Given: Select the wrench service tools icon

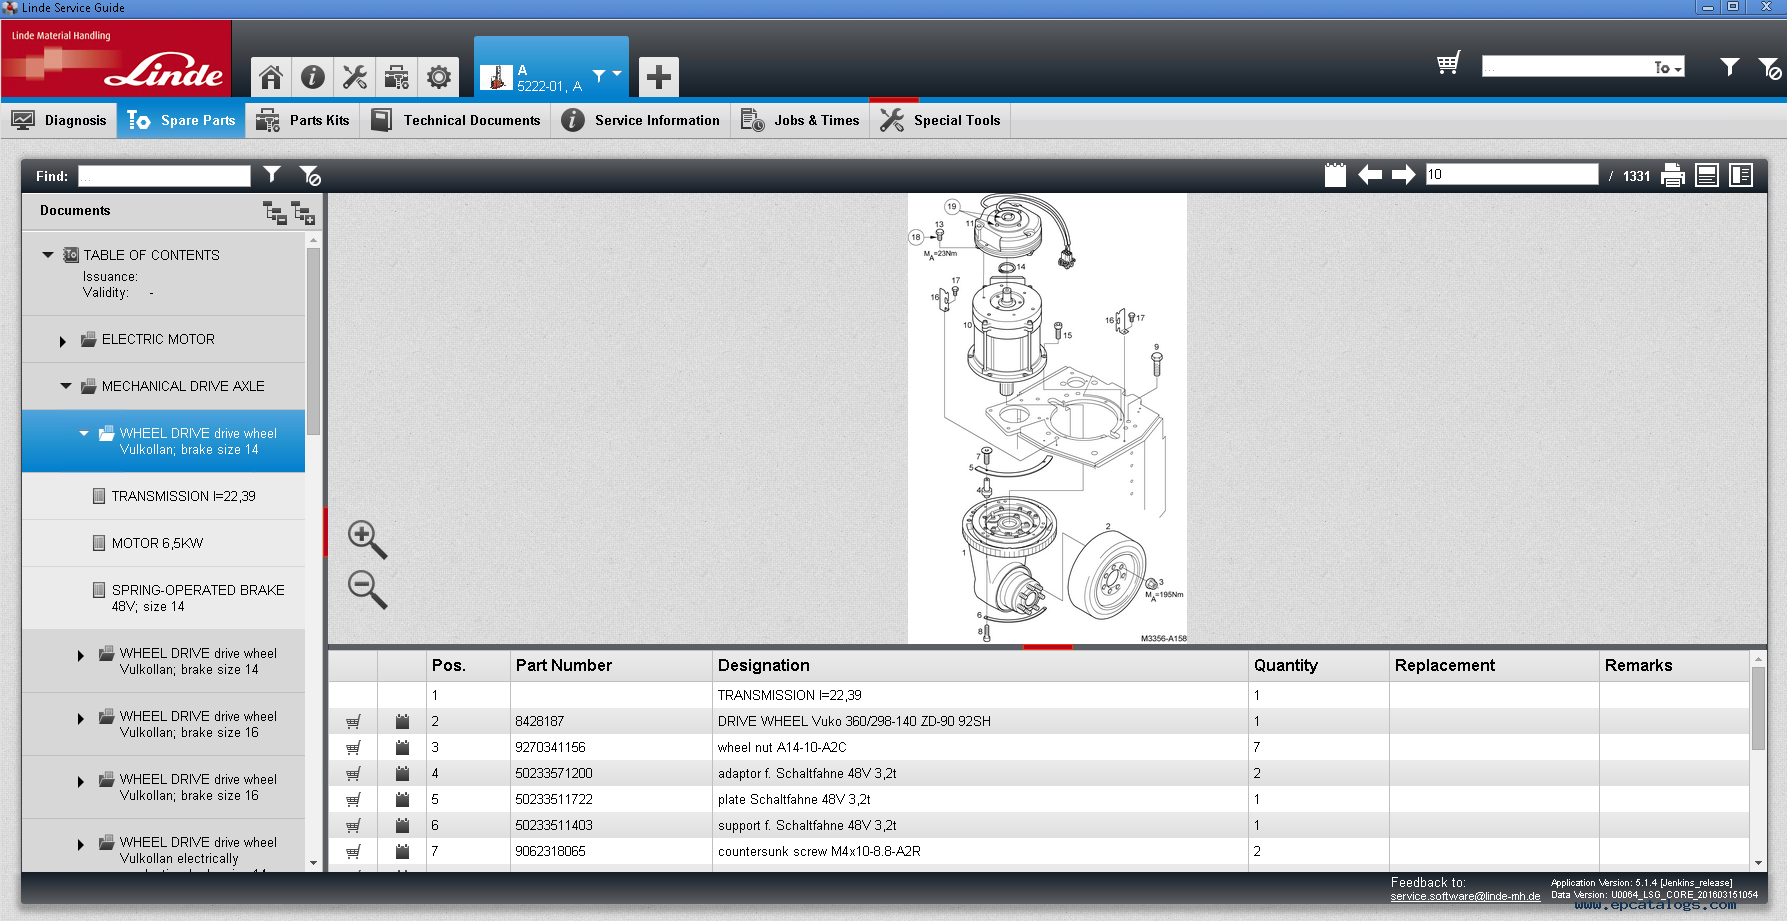Looking at the screenshot, I should 355,77.
